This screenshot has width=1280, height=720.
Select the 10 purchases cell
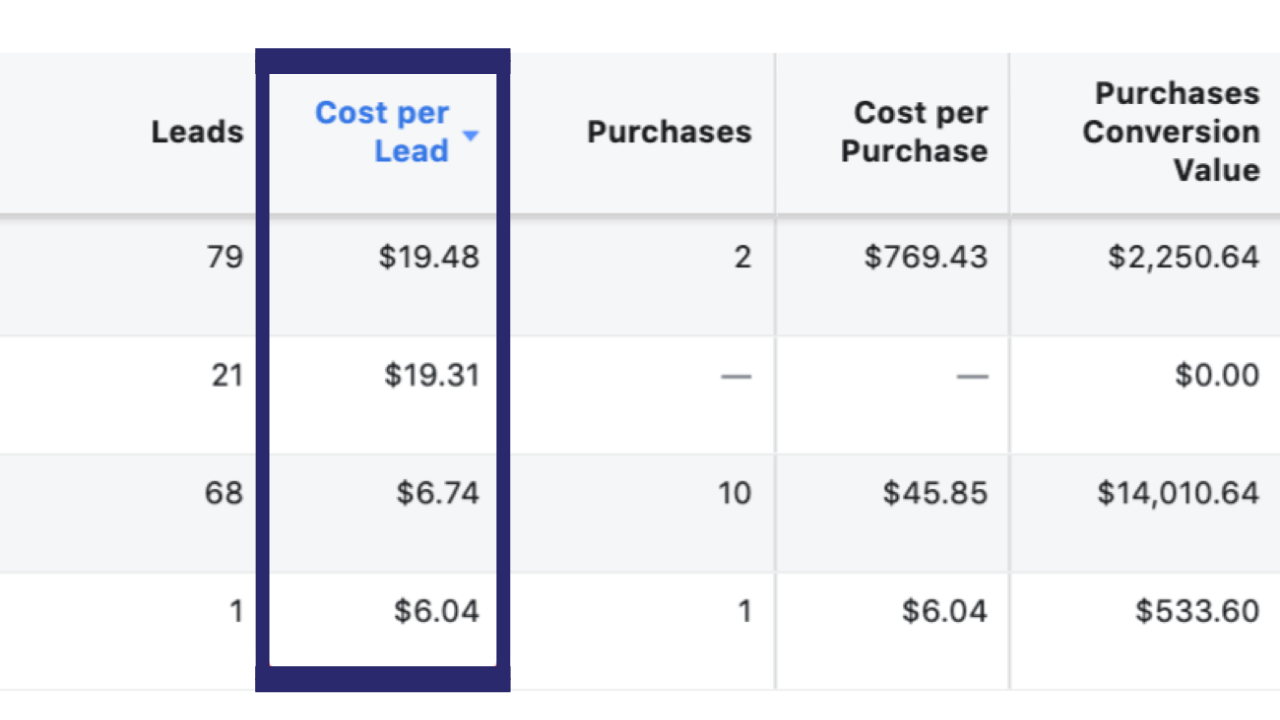click(x=735, y=493)
